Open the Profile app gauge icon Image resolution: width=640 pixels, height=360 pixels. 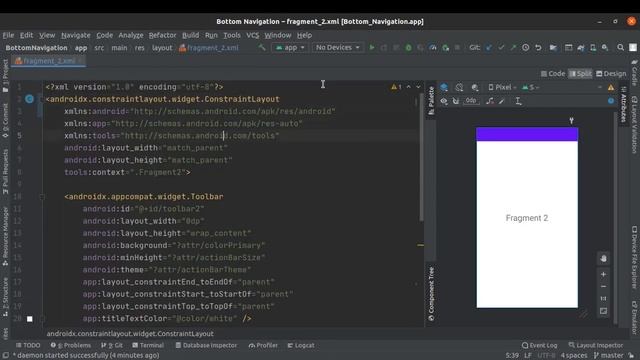coord(433,48)
